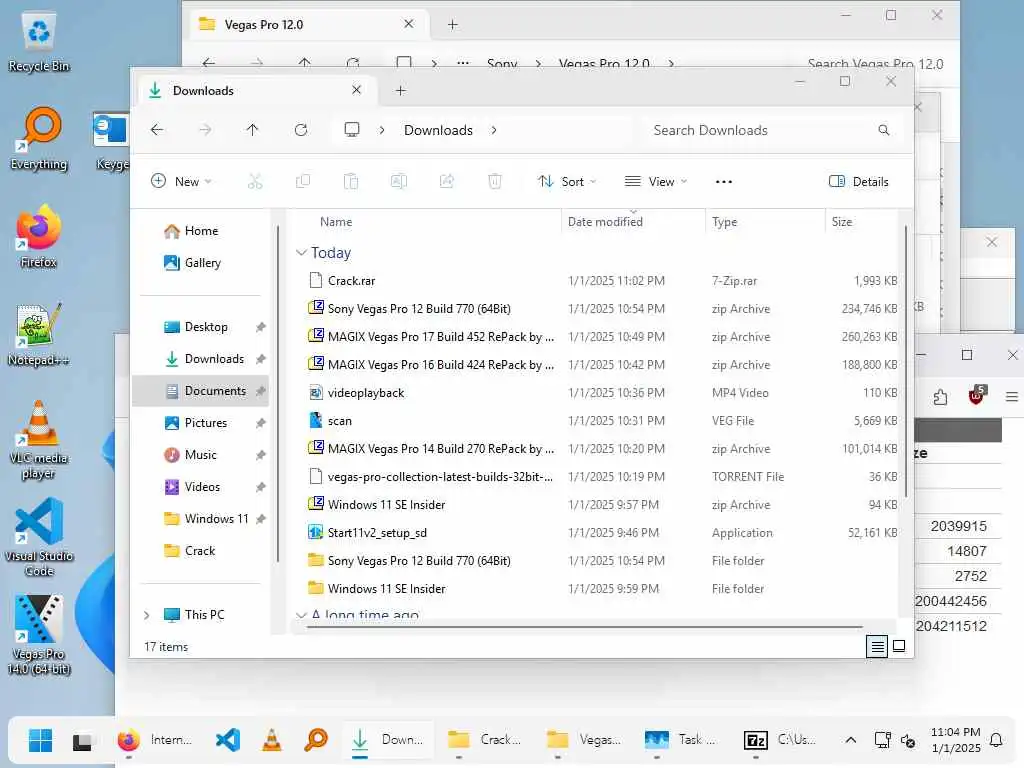Open Documents in navigation pane
The height and width of the screenshot is (768, 1024).
point(200,391)
